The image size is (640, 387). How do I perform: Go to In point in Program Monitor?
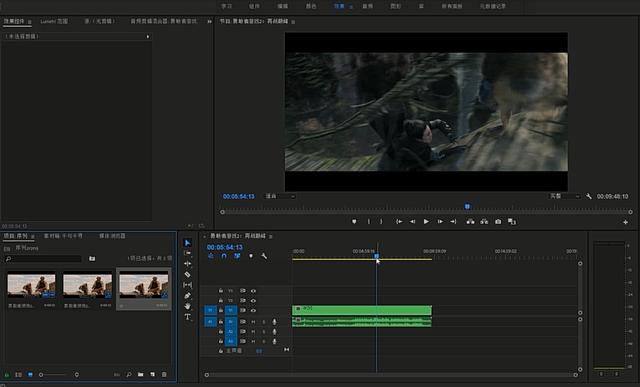399,222
